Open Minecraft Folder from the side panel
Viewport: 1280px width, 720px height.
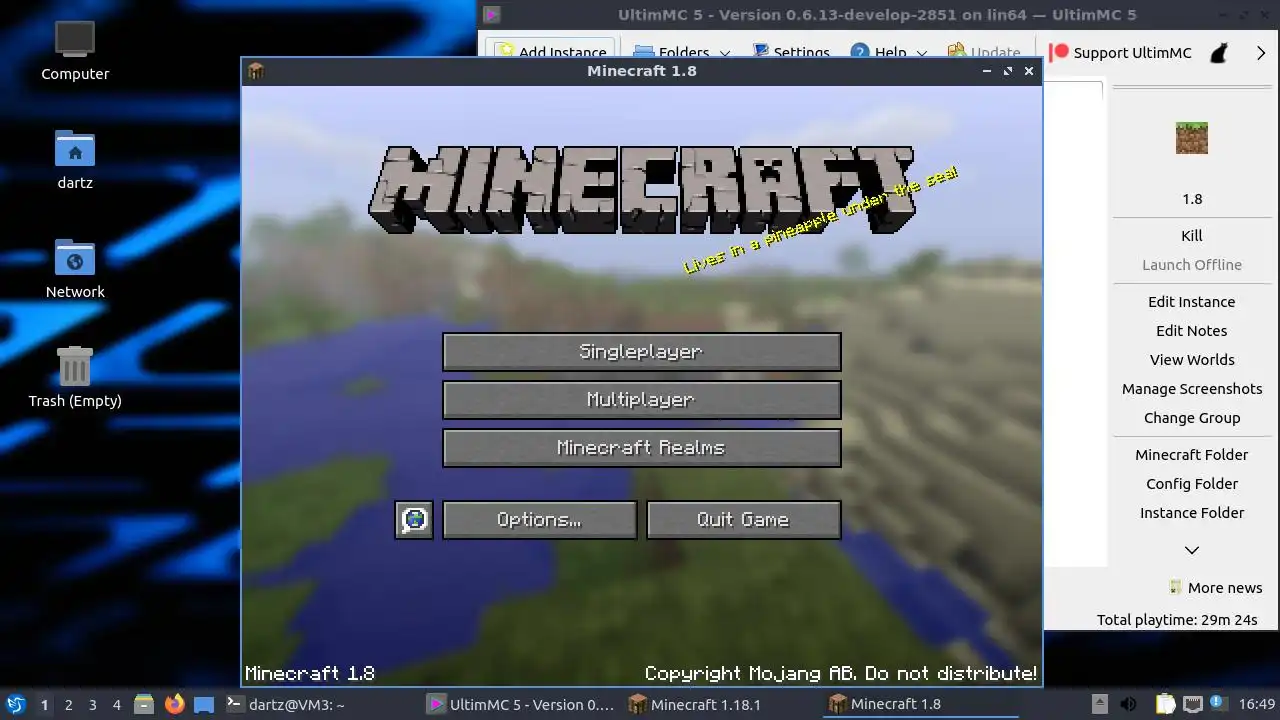[x=1192, y=455]
